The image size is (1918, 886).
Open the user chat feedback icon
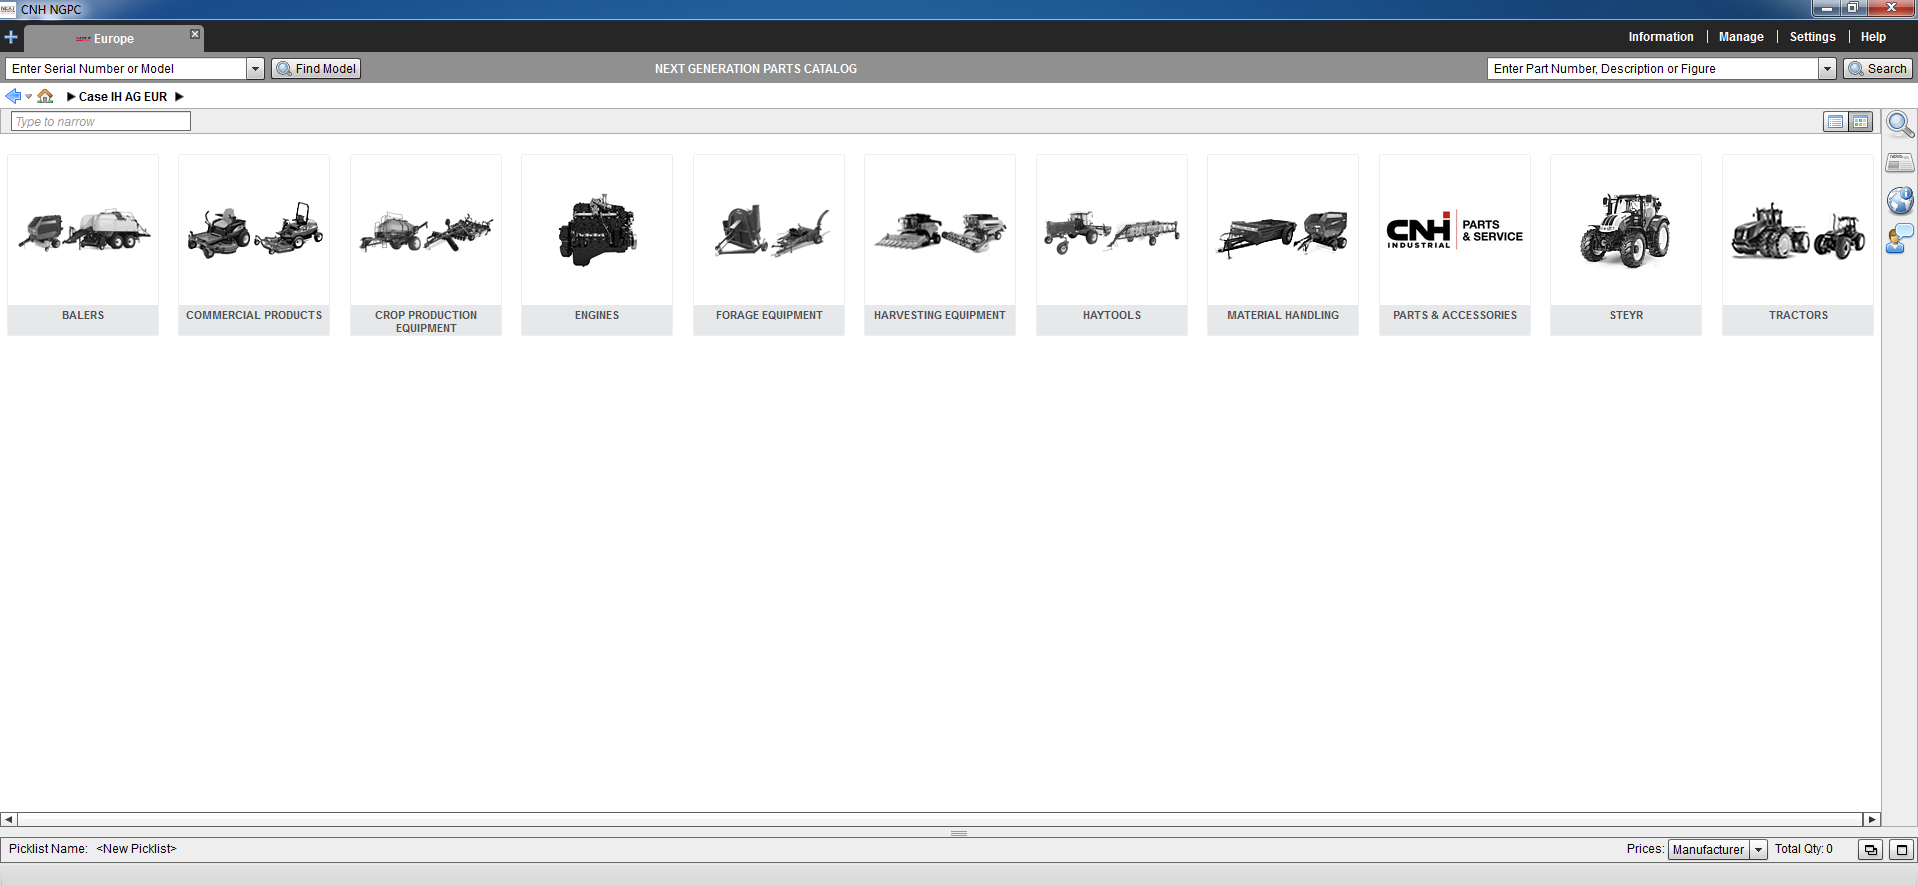click(x=1899, y=239)
